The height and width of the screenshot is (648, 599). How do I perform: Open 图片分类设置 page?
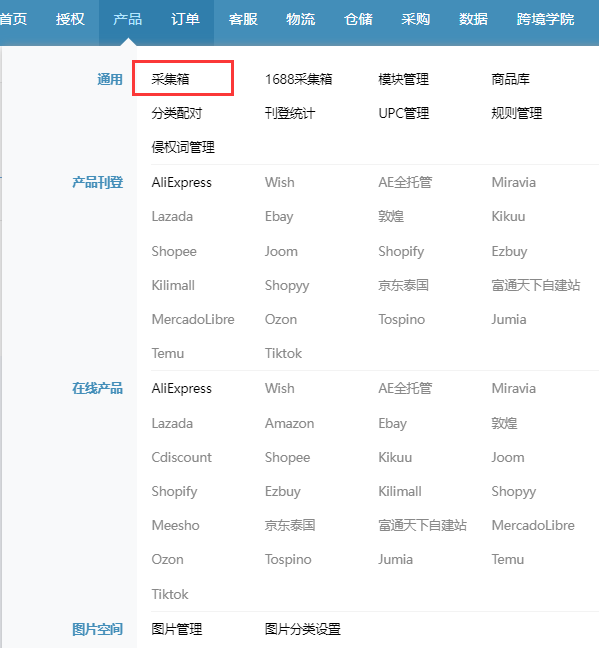303,629
